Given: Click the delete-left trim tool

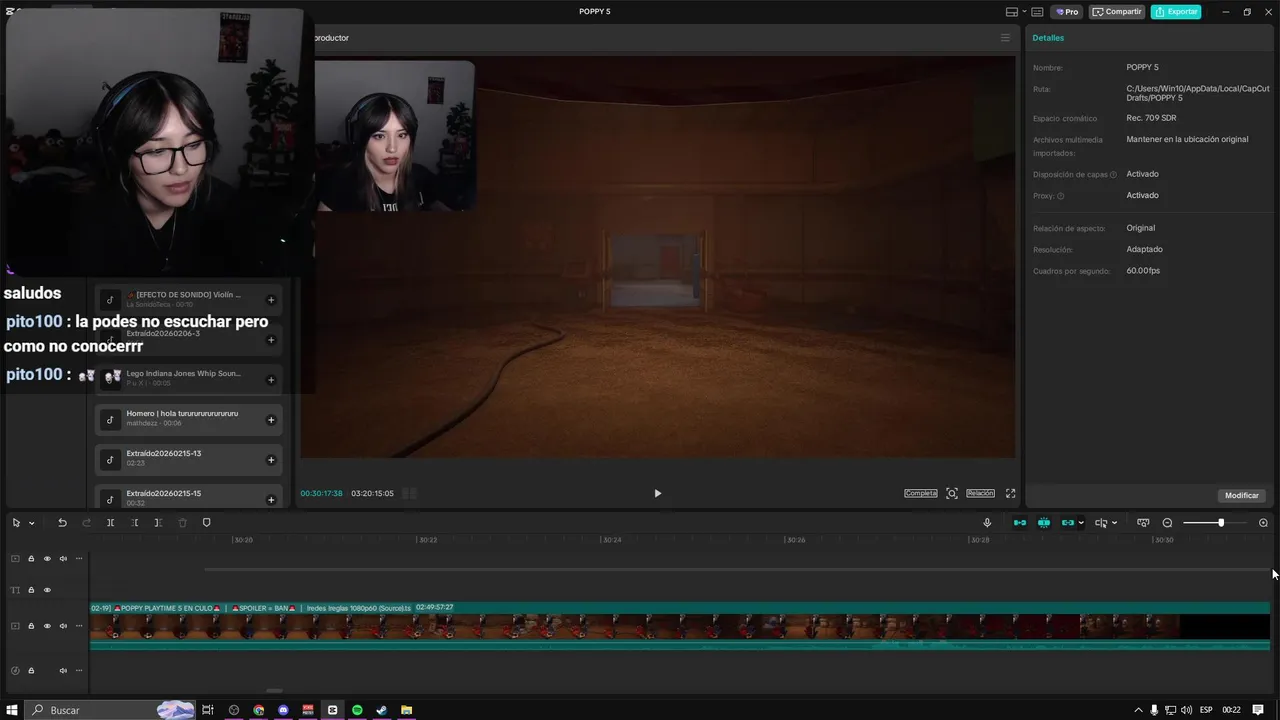Looking at the screenshot, I should [x=135, y=523].
